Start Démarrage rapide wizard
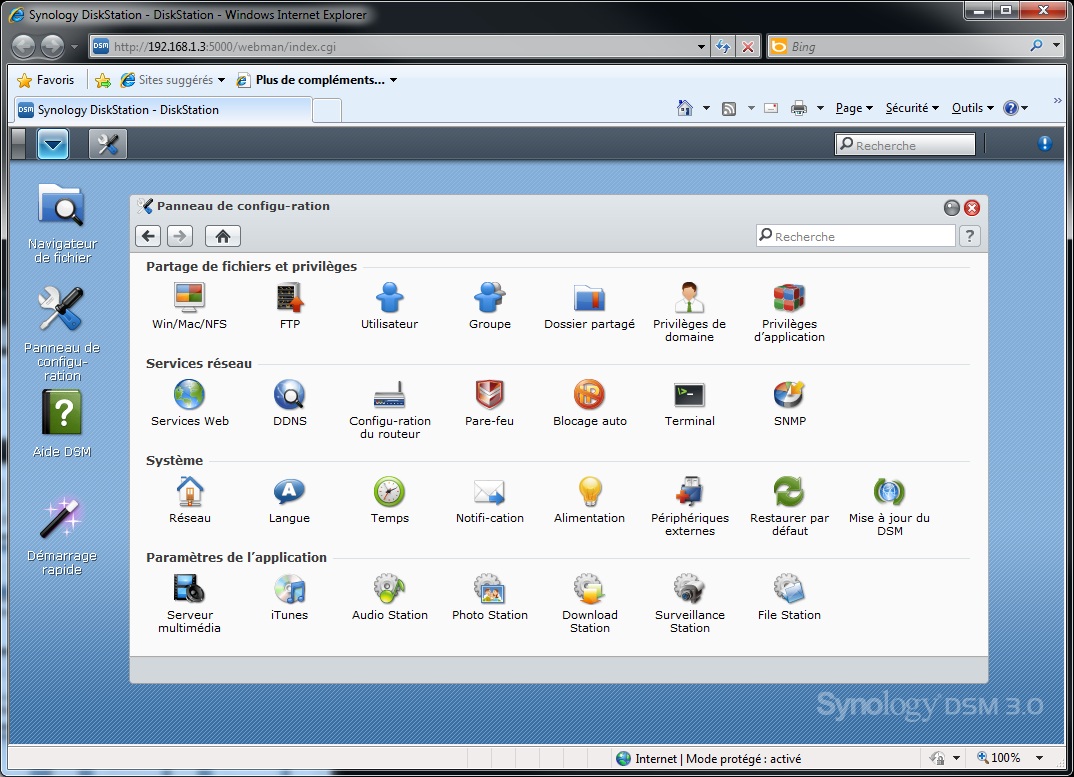 [x=62, y=536]
